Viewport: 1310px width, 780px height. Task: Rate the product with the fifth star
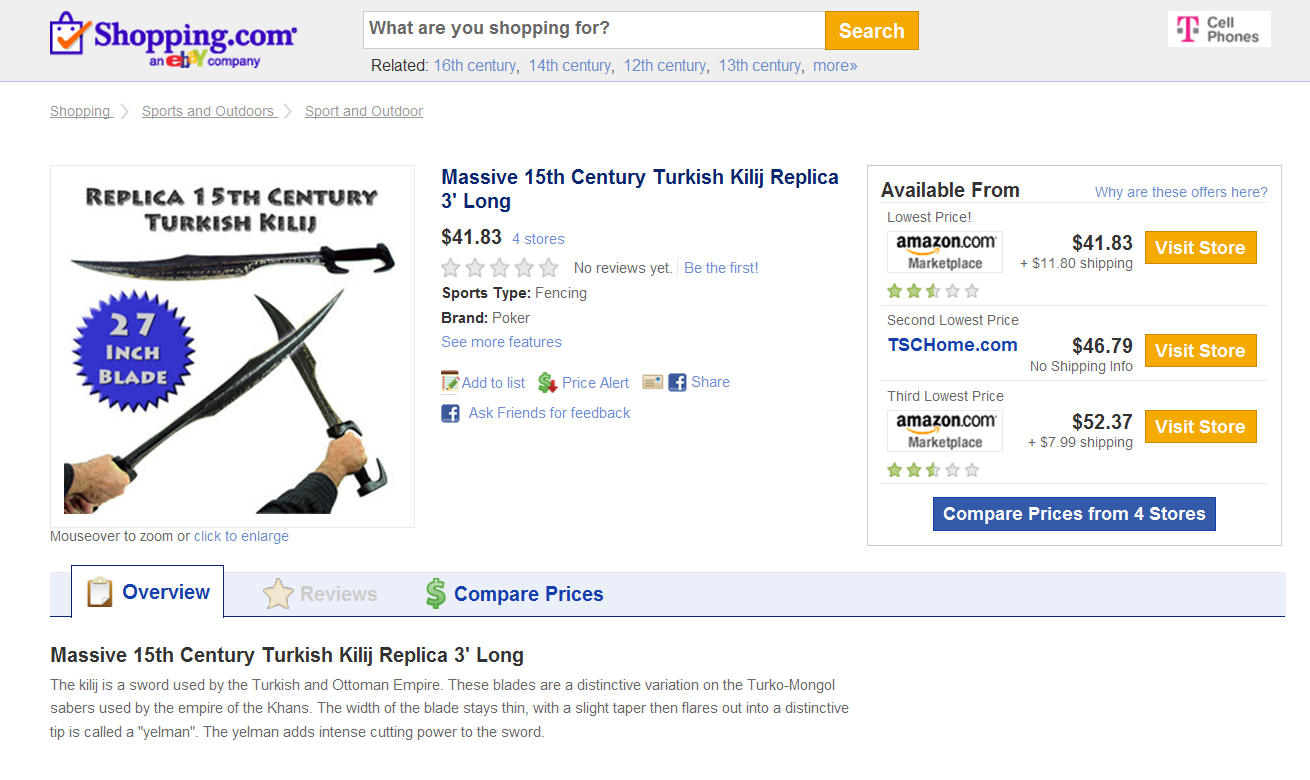click(549, 268)
